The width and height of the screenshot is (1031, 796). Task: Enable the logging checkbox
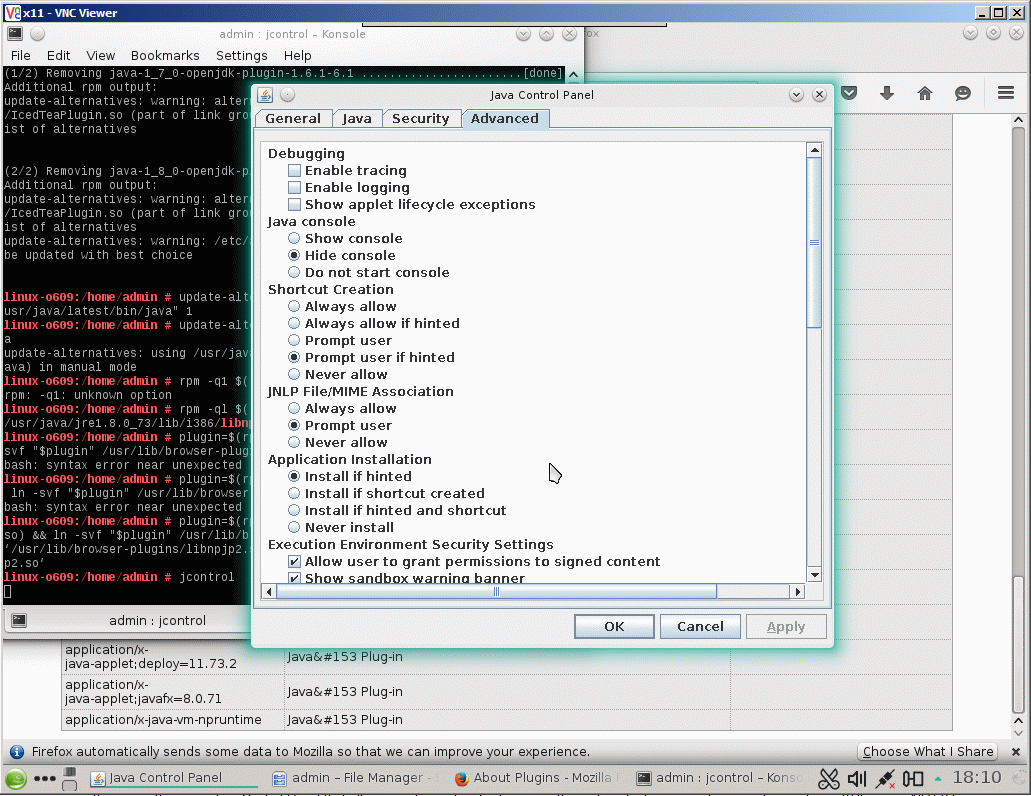295,188
